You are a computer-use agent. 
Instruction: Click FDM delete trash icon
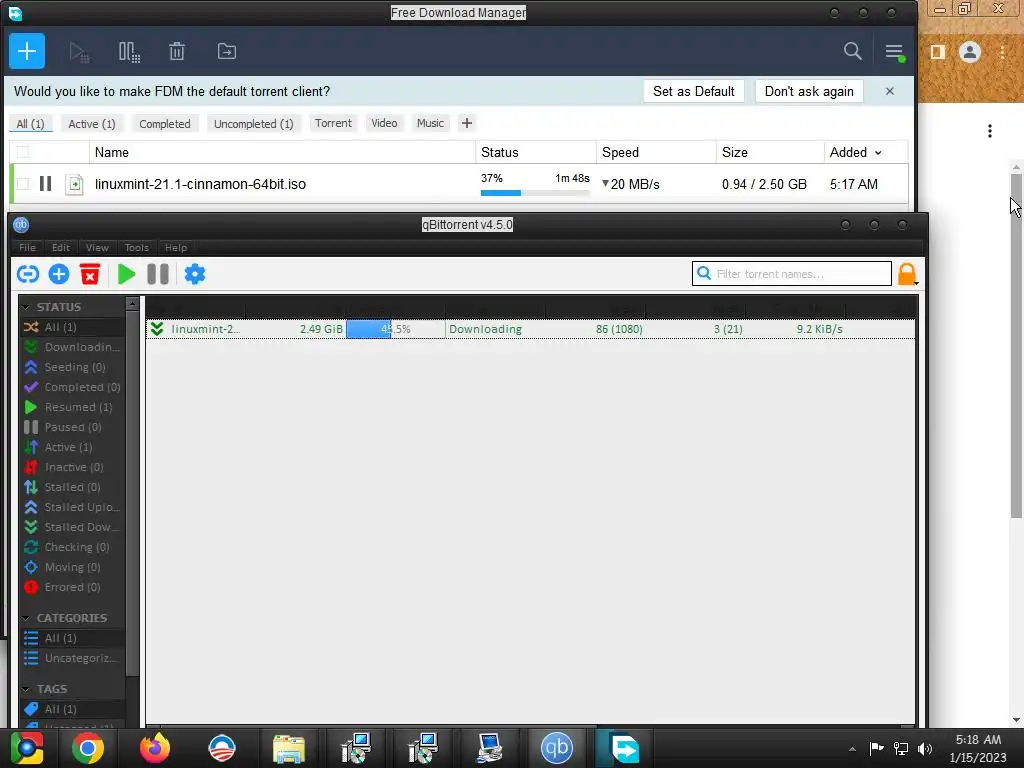click(177, 51)
